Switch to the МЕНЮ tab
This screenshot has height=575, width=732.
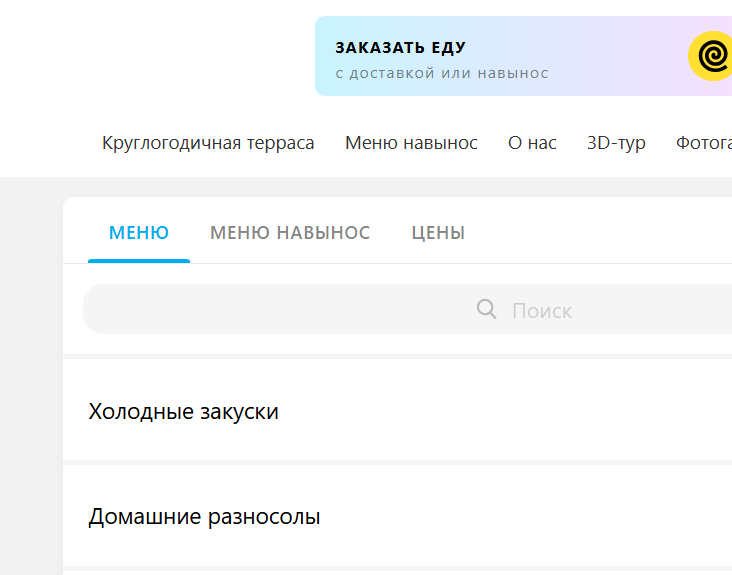pos(139,233)
